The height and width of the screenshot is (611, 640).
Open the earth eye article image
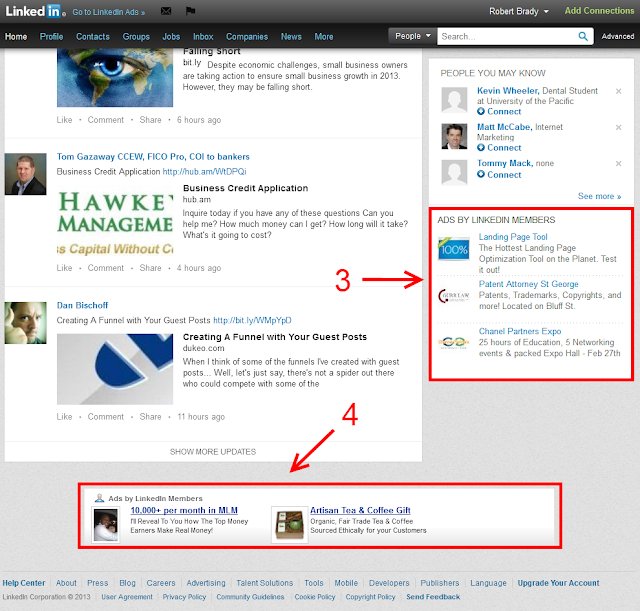[x=115, y=78]
